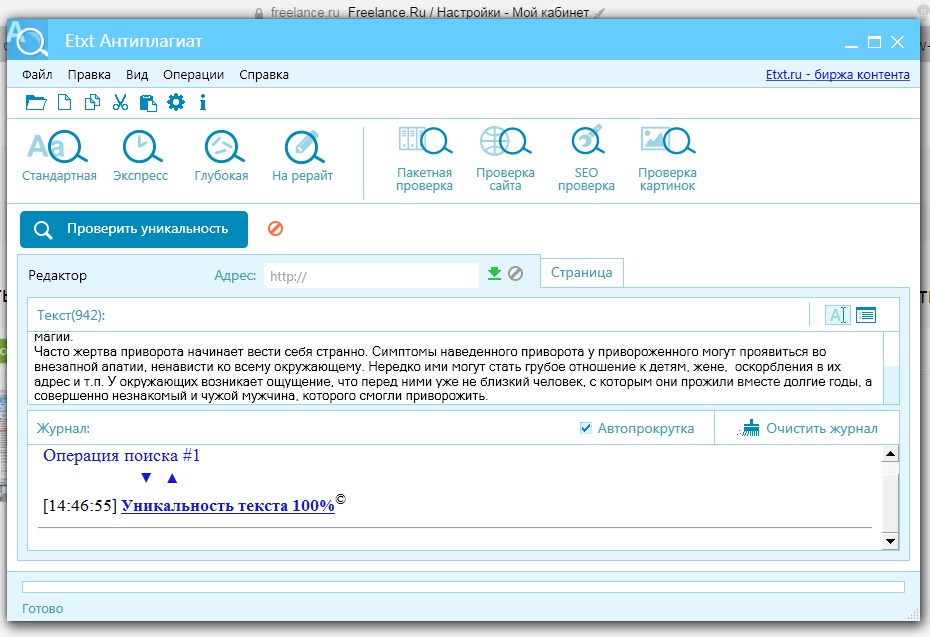Image resolution: width=930 pixels, height=637 pixels.
Task: Jump to previous result up arrow
Action: point(172,477)
